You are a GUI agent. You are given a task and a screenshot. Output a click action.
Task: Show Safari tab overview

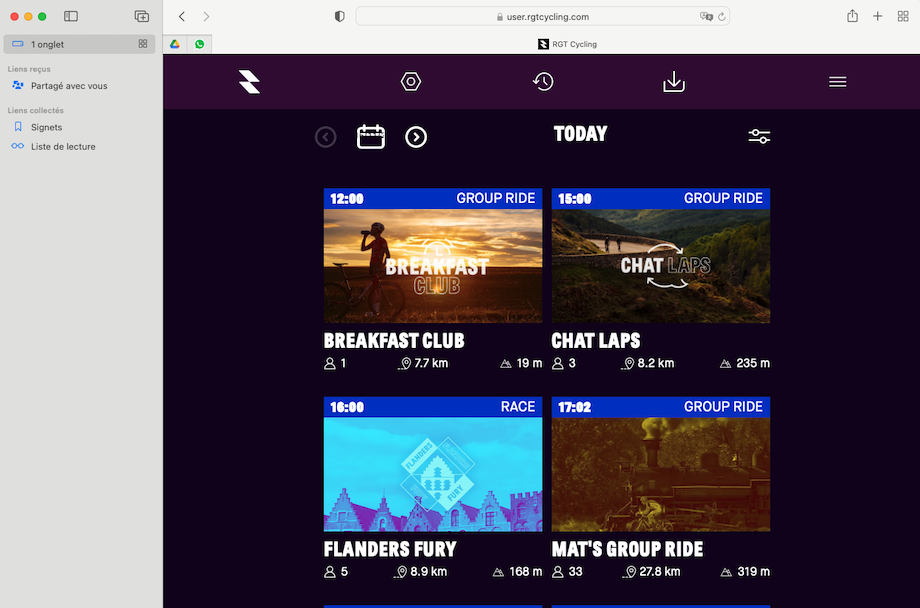pyautogui.click(x=903, y=16)
